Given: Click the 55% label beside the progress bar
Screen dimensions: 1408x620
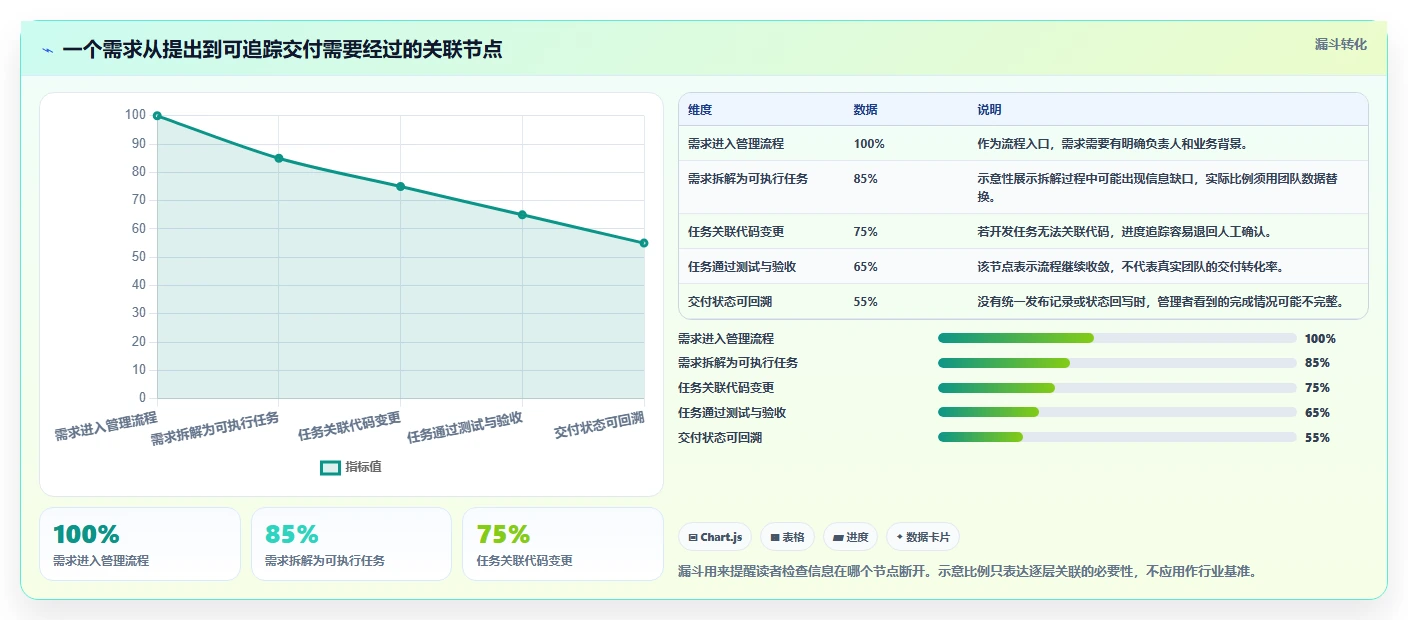Looking at the screenshot, I should click(x=1317, y=438).
